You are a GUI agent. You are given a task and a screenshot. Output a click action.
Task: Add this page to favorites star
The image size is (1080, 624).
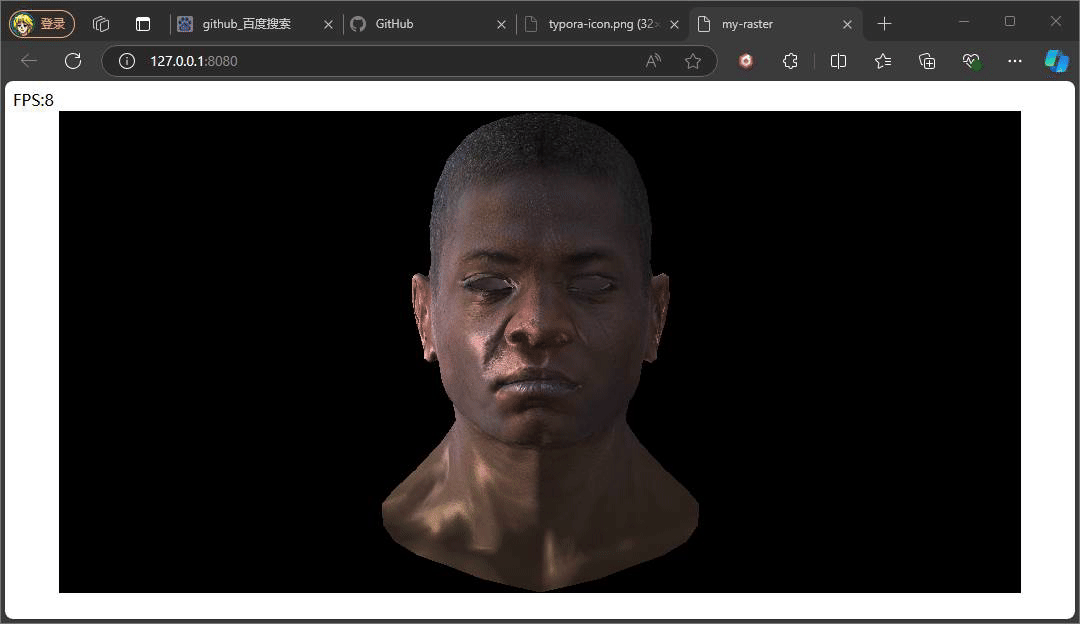[693, 61]
